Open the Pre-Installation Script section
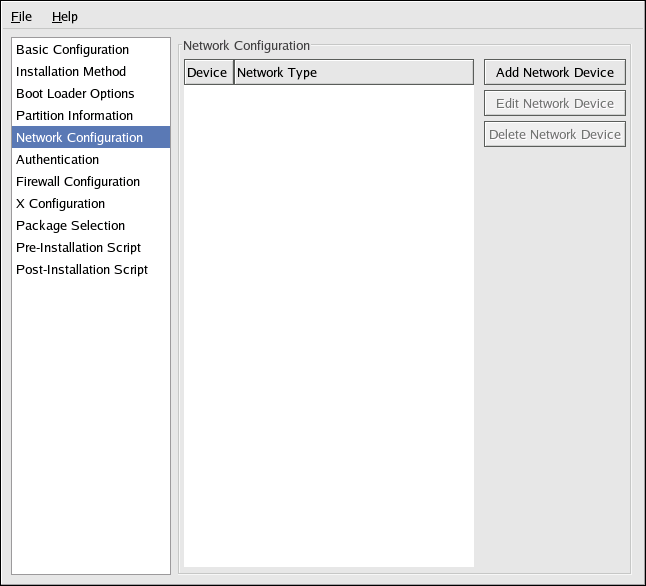This screenshot has height=586, width=646. (78, 248)
